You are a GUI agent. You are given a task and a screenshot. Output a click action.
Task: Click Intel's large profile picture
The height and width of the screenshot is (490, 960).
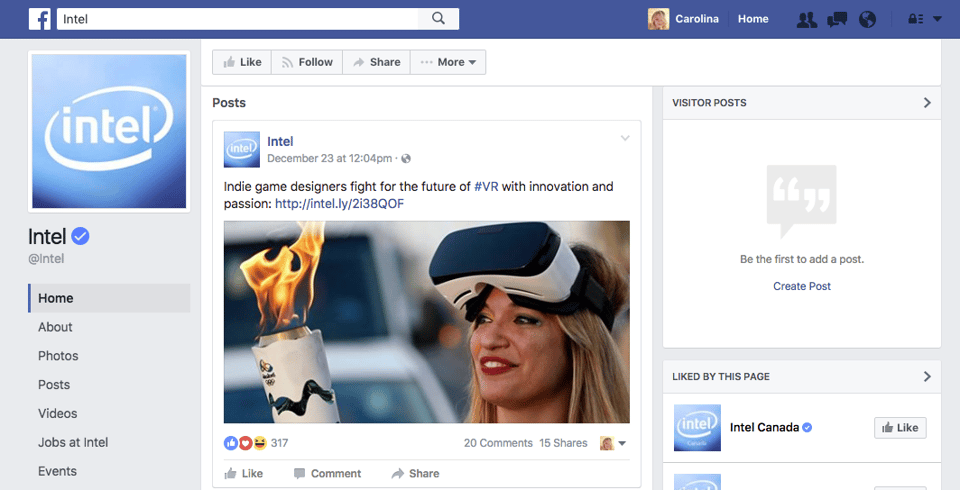coord(109,131)
